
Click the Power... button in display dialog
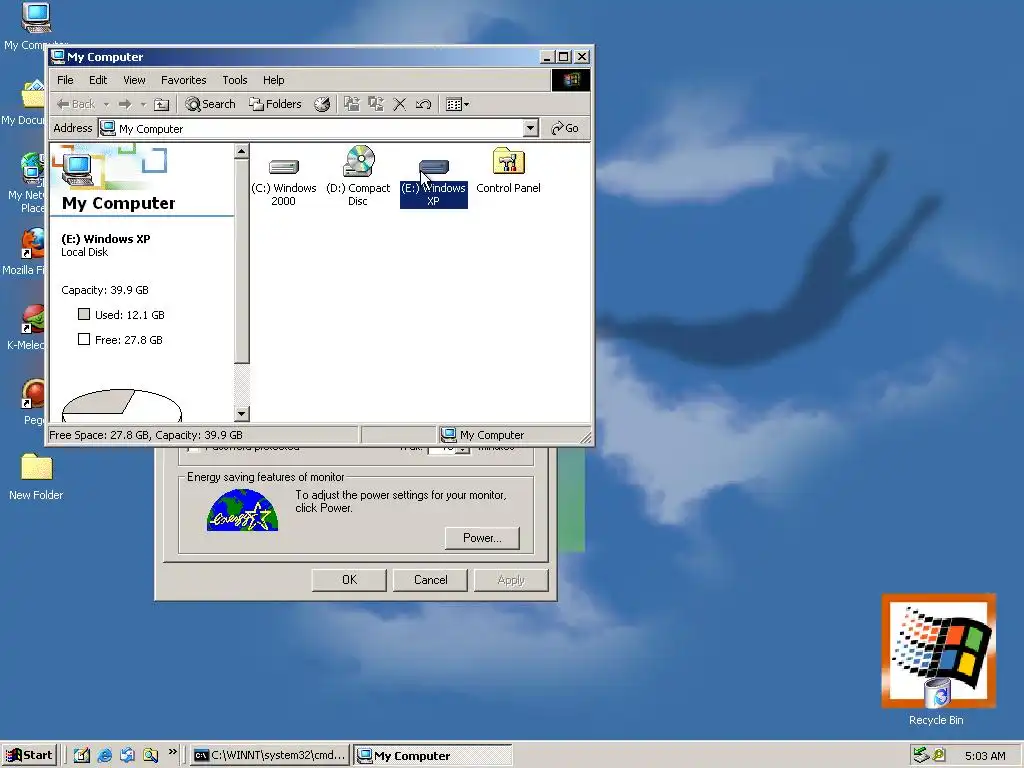point(482,538)
